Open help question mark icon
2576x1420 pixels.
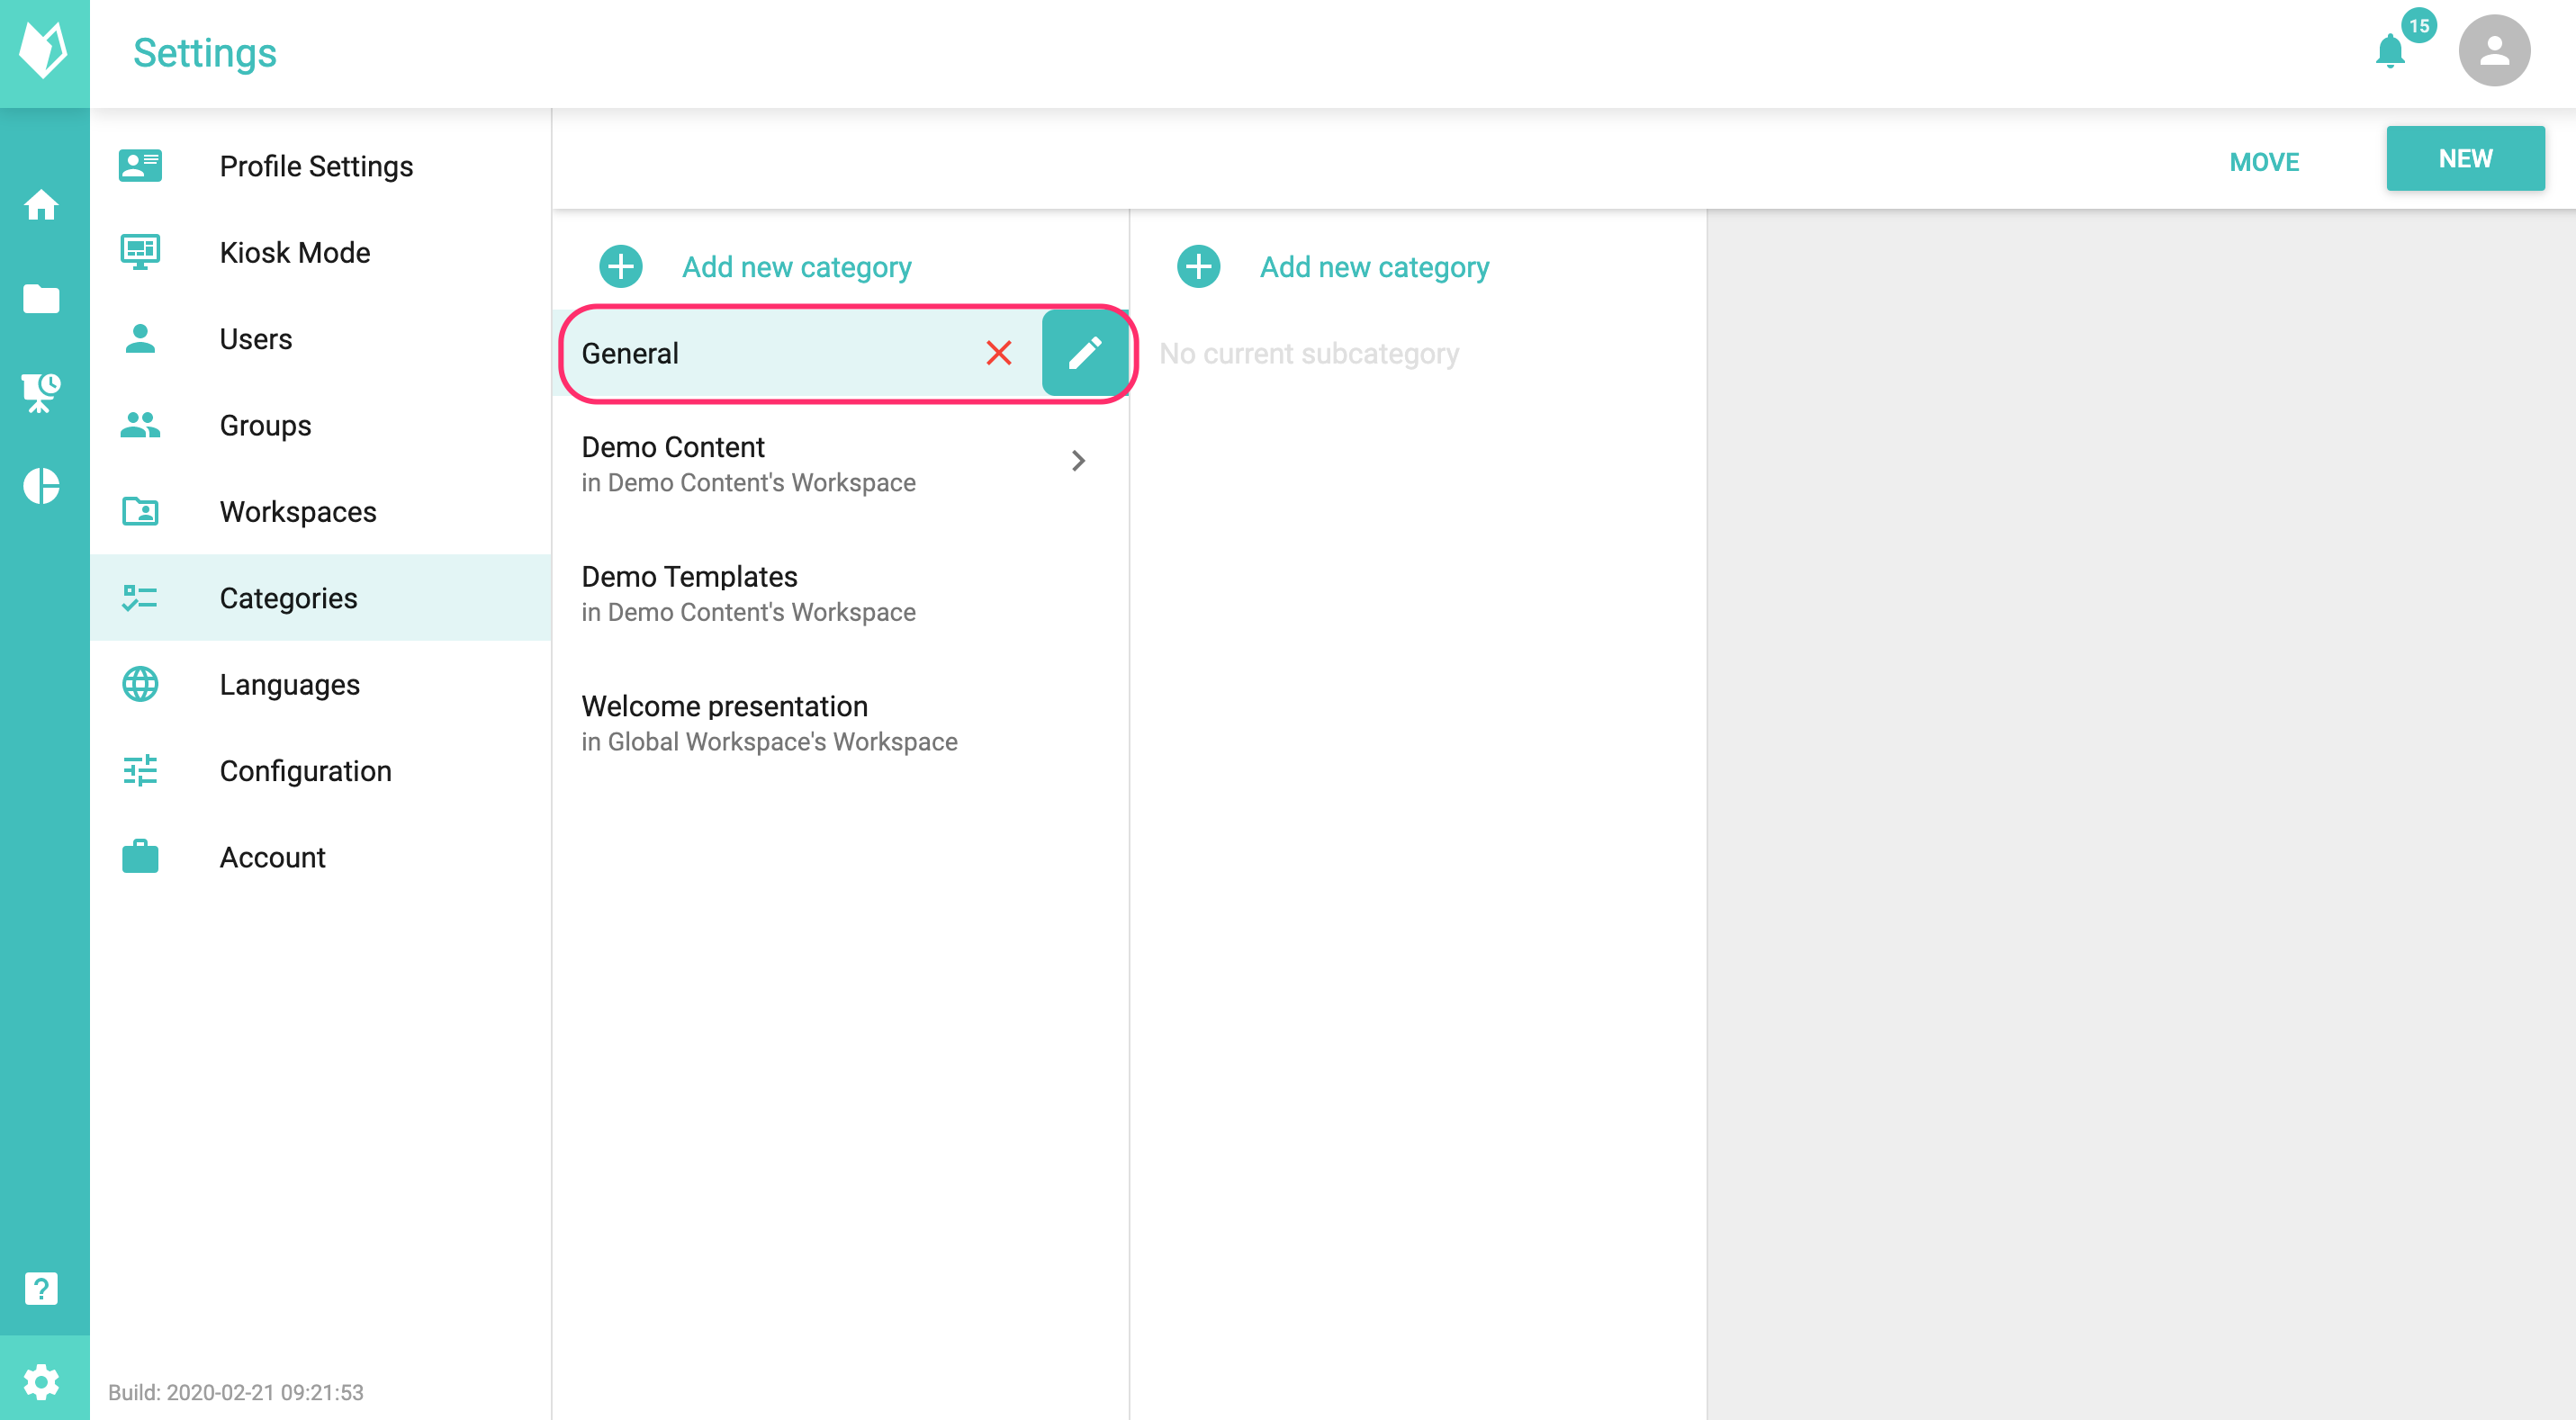(41, 1289)
